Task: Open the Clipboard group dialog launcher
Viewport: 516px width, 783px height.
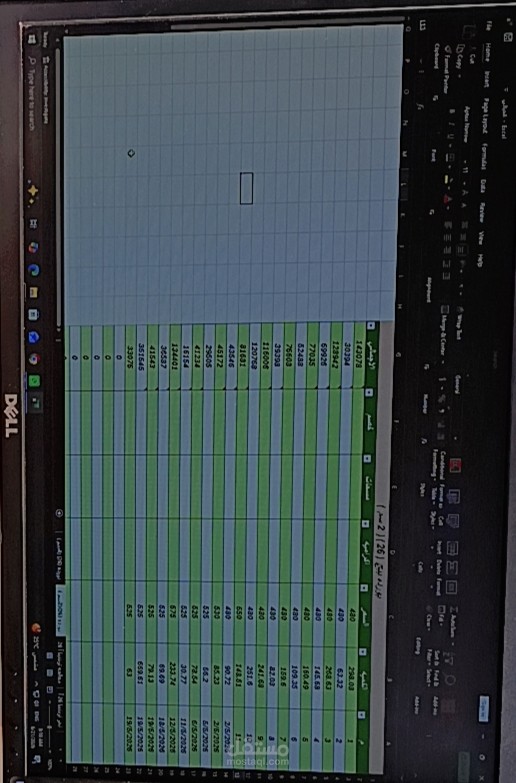Action: (435, 98)
